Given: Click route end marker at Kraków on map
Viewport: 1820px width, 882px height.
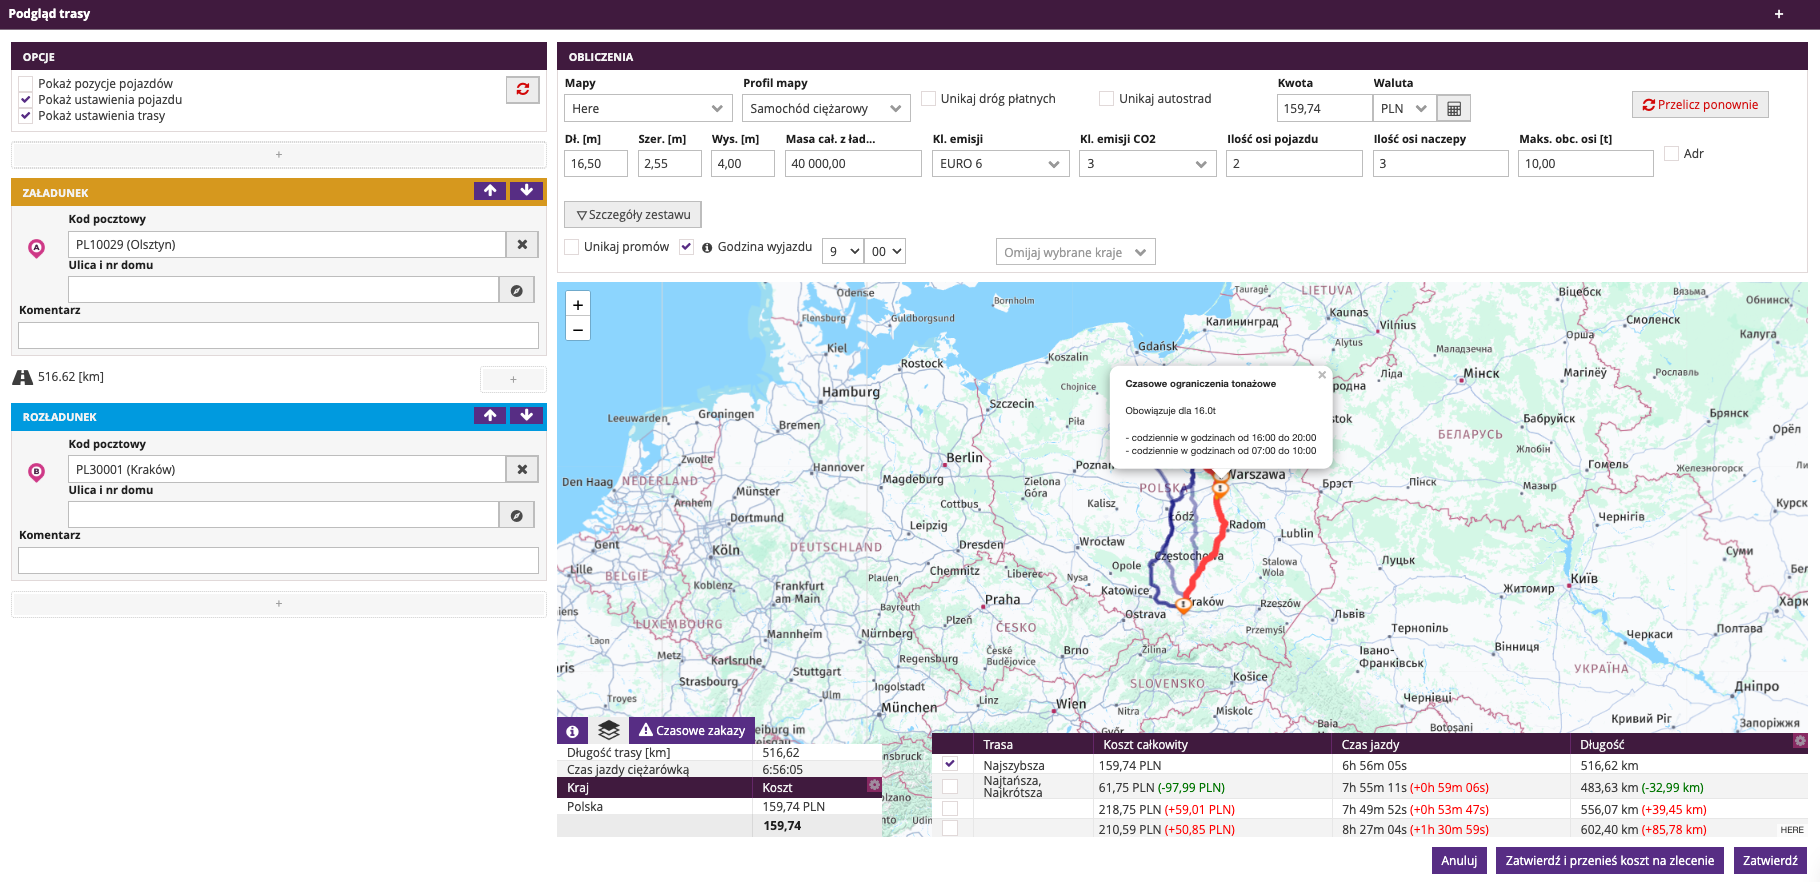Looking at the screenshot, I should (1184, 604).
